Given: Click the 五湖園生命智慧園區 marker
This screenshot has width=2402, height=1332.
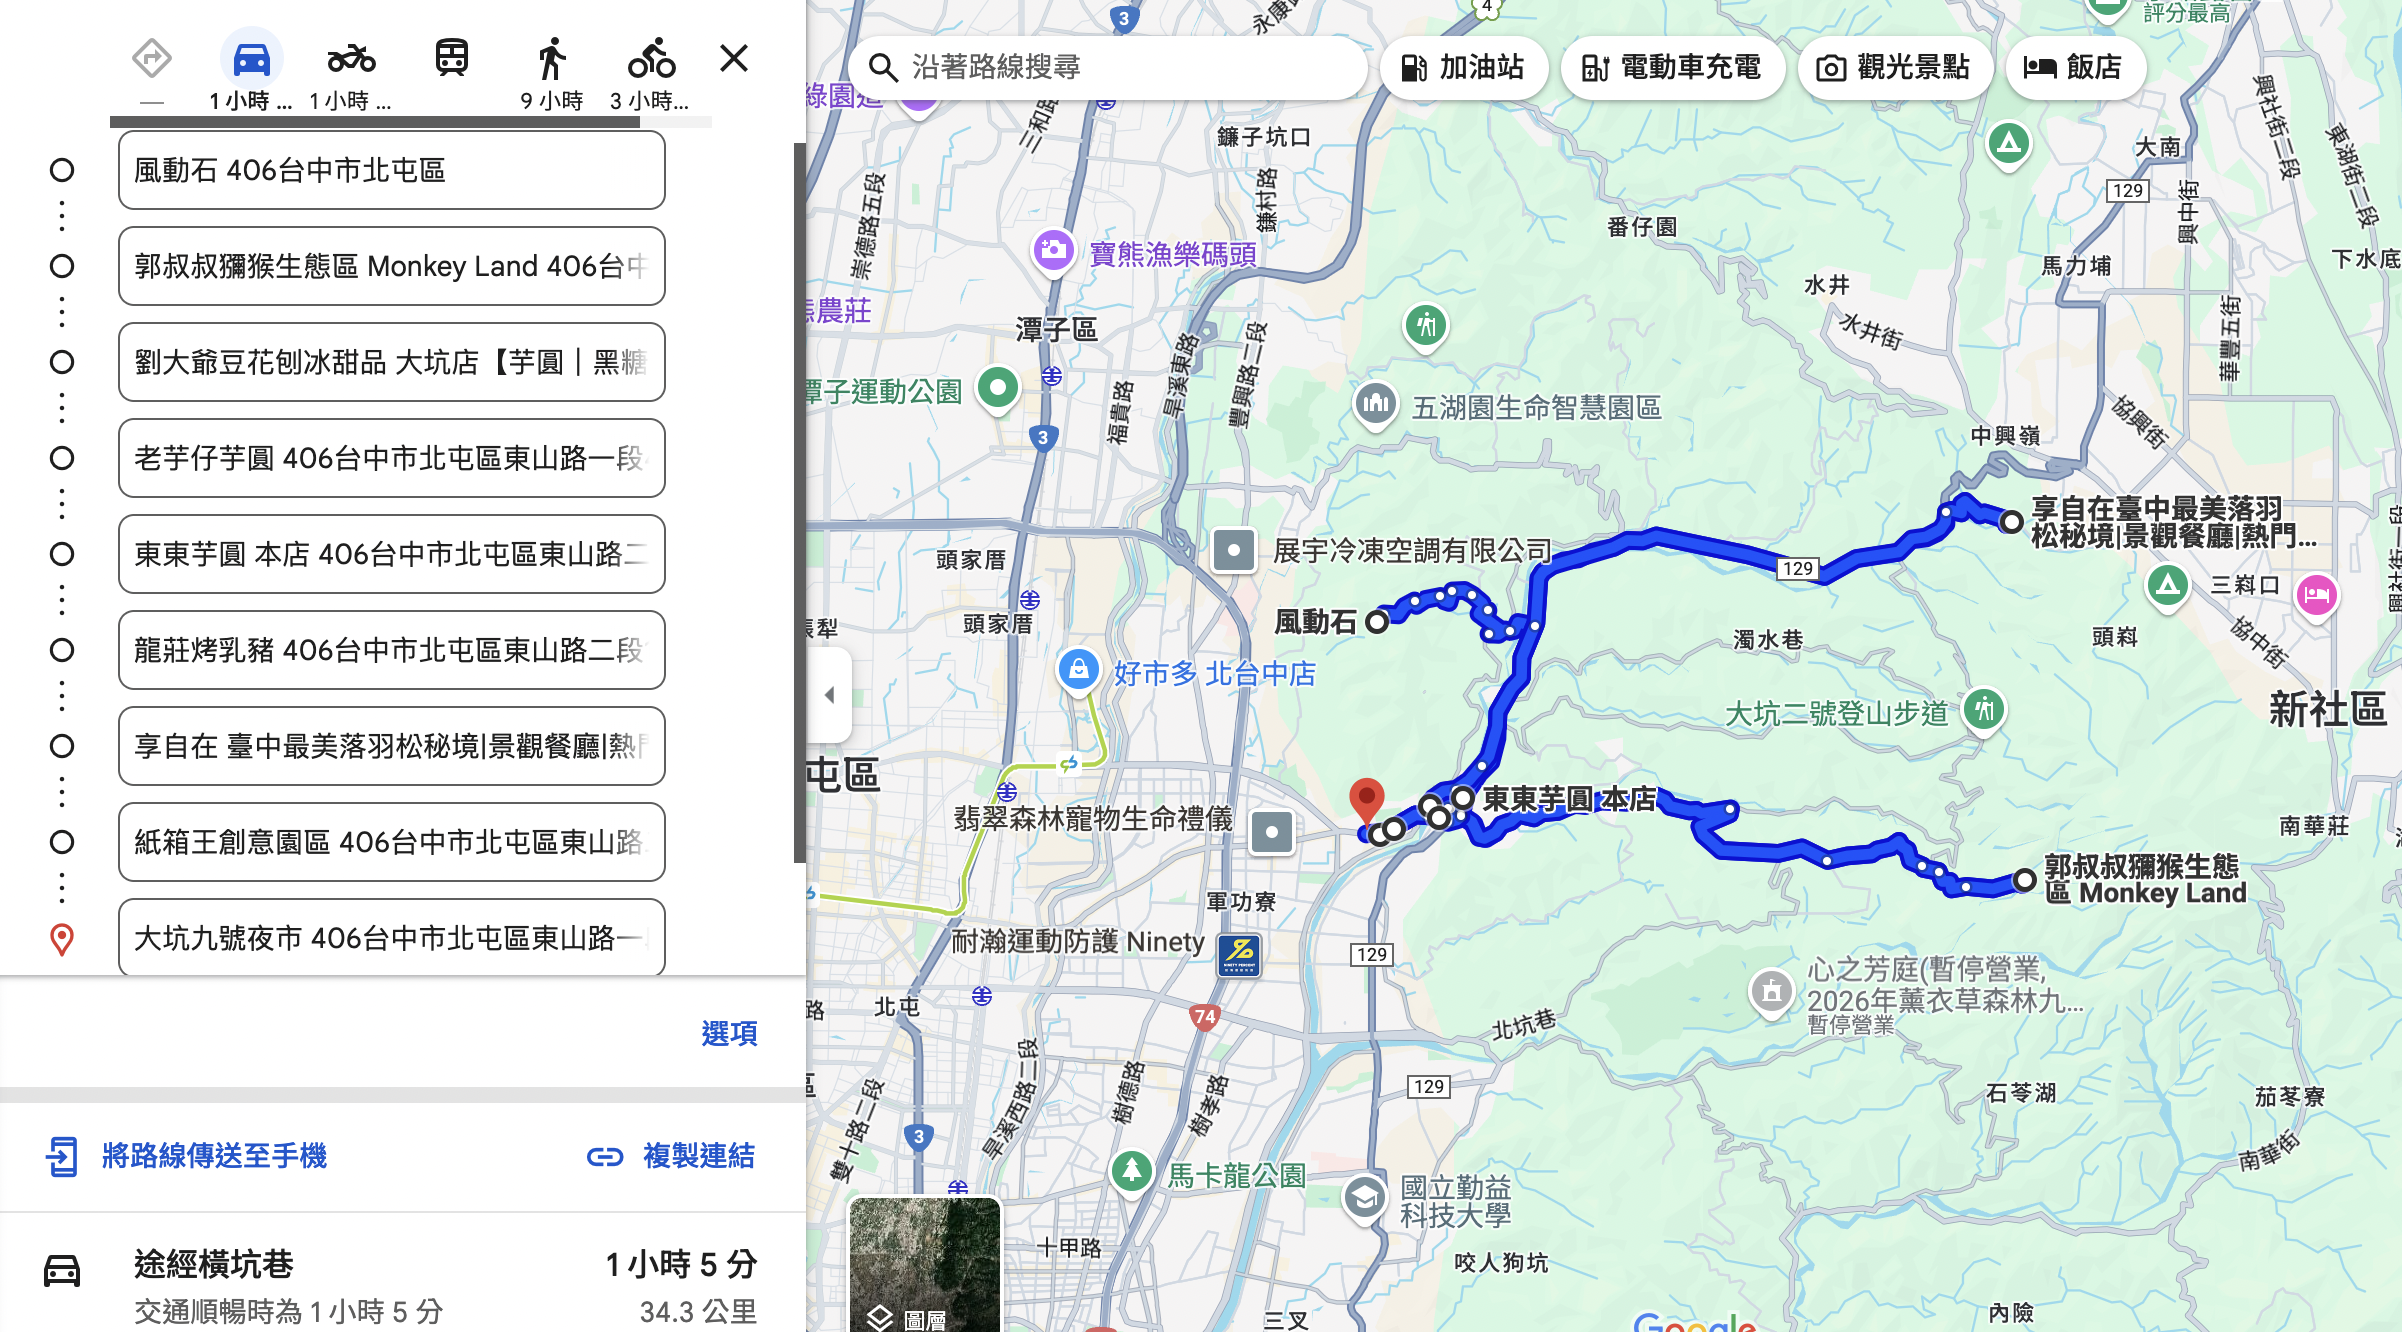Looking at the screenshot, I should [1376, 404].
